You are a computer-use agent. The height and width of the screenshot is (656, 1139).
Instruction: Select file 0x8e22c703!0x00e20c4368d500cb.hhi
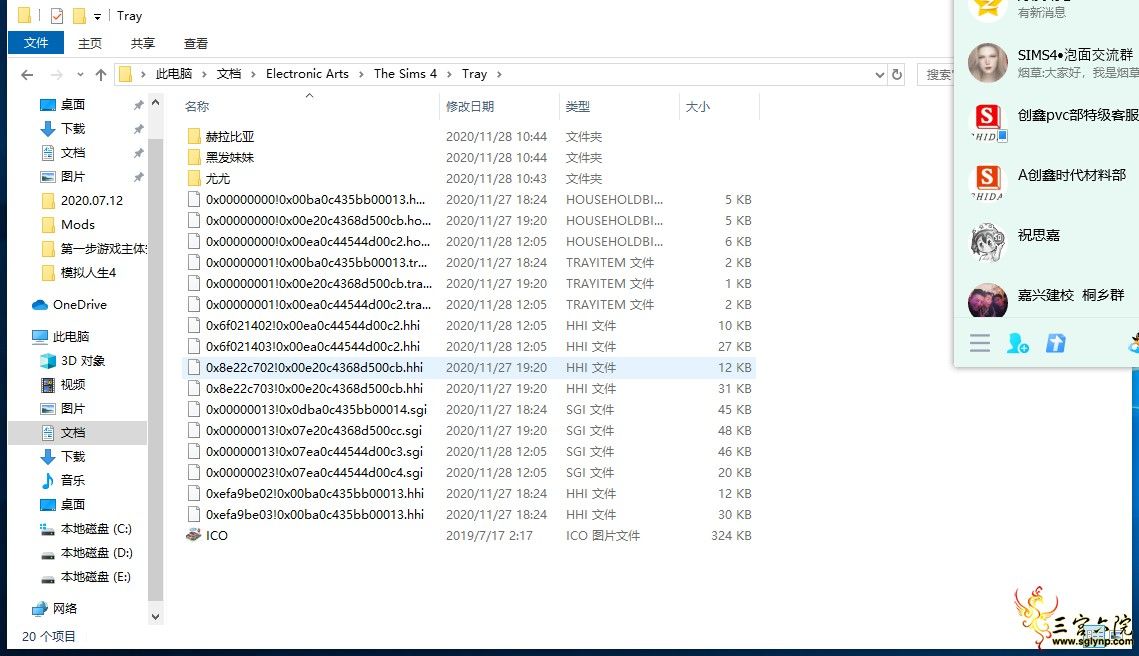pos(314,389)
